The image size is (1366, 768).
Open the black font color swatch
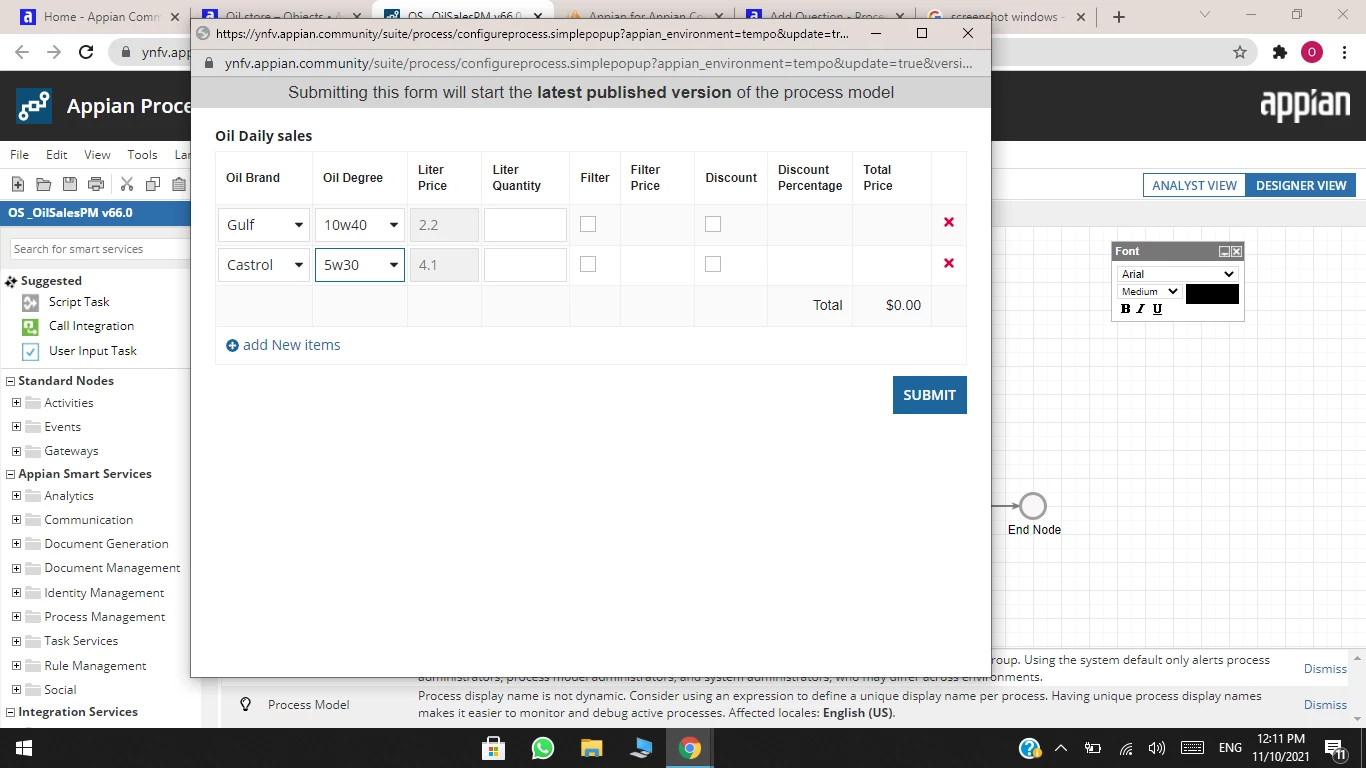(1212, 293)
